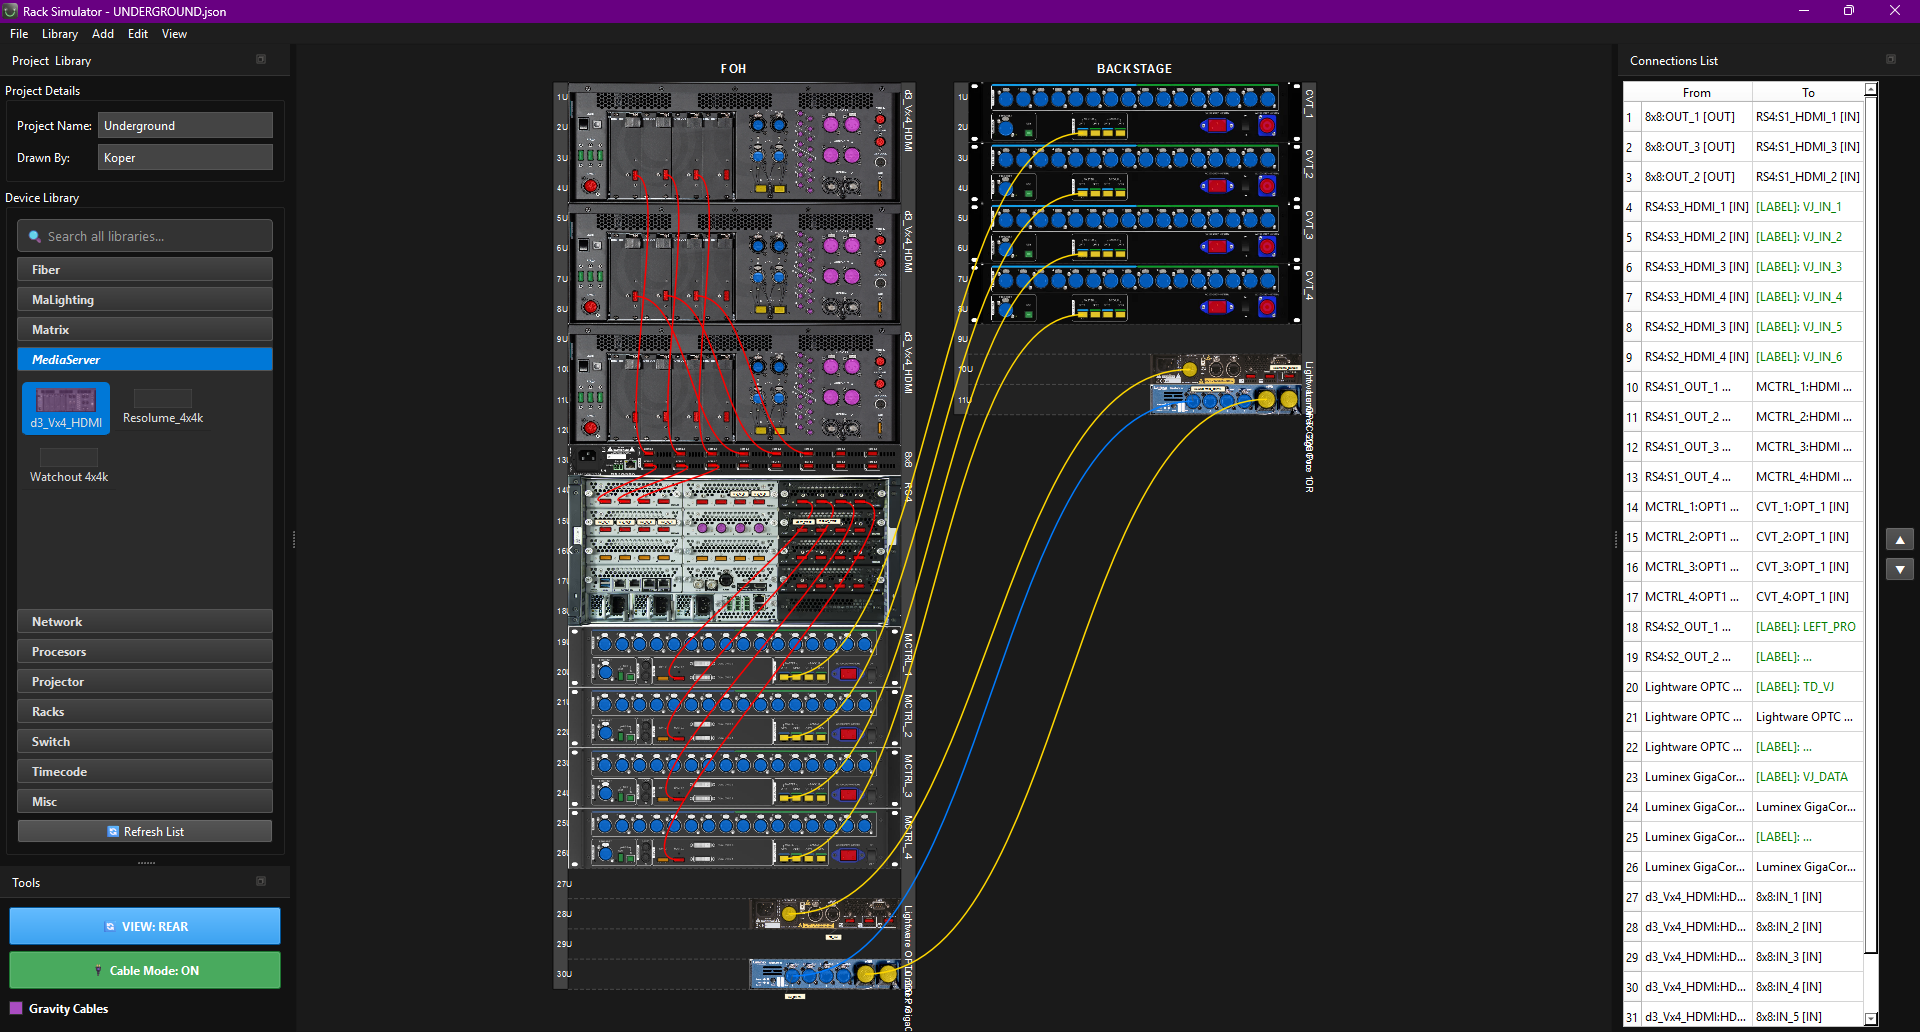Expand the Network library category
The height and width of the screenshot is (1032, 1920).
(x=145, y=622)
